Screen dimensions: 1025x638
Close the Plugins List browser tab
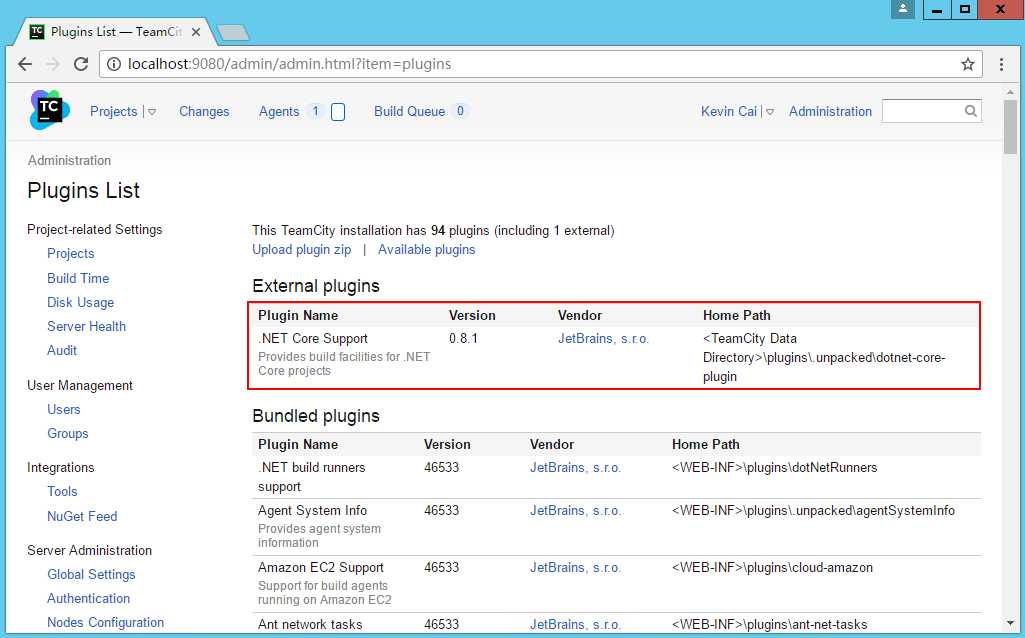click(195, 31)
